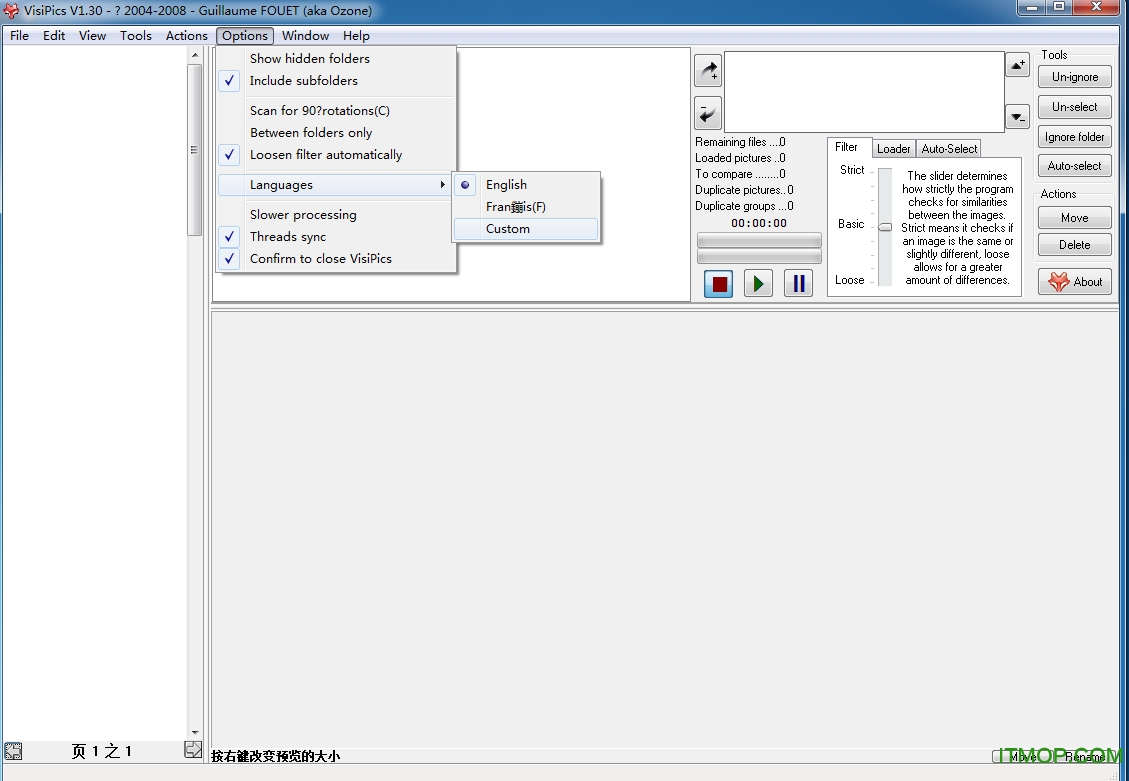Pause the scan with the Pause button
1129x781 pixels.
click(x=798, y=284)
